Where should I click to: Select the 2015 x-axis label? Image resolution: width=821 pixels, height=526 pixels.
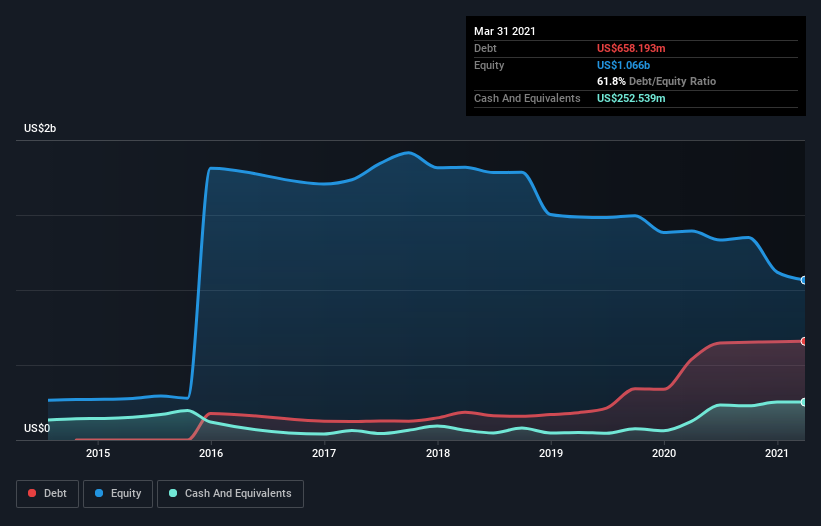(98, 453)
